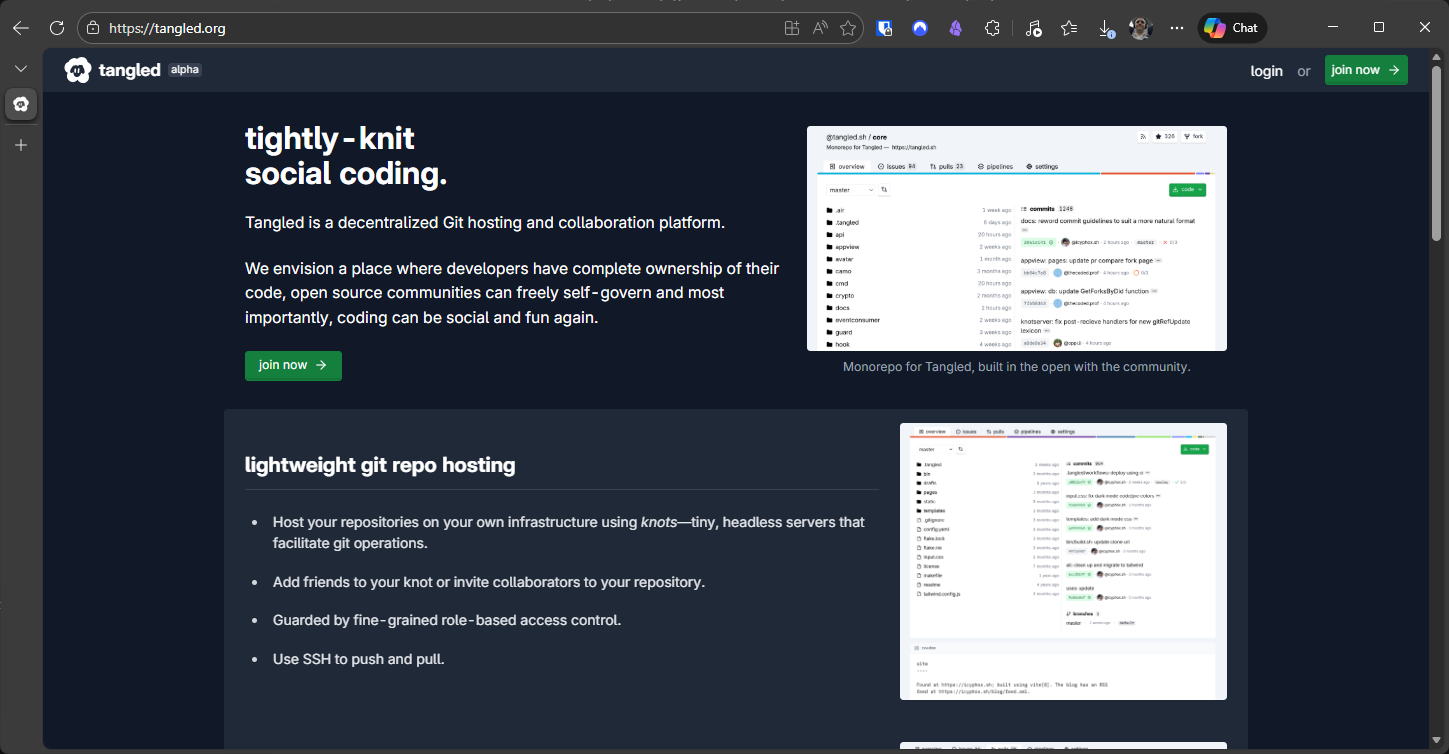Screen dimensions: 1449x754
Task: Expand the vertical tabs chevron
Action: (21, 68)
